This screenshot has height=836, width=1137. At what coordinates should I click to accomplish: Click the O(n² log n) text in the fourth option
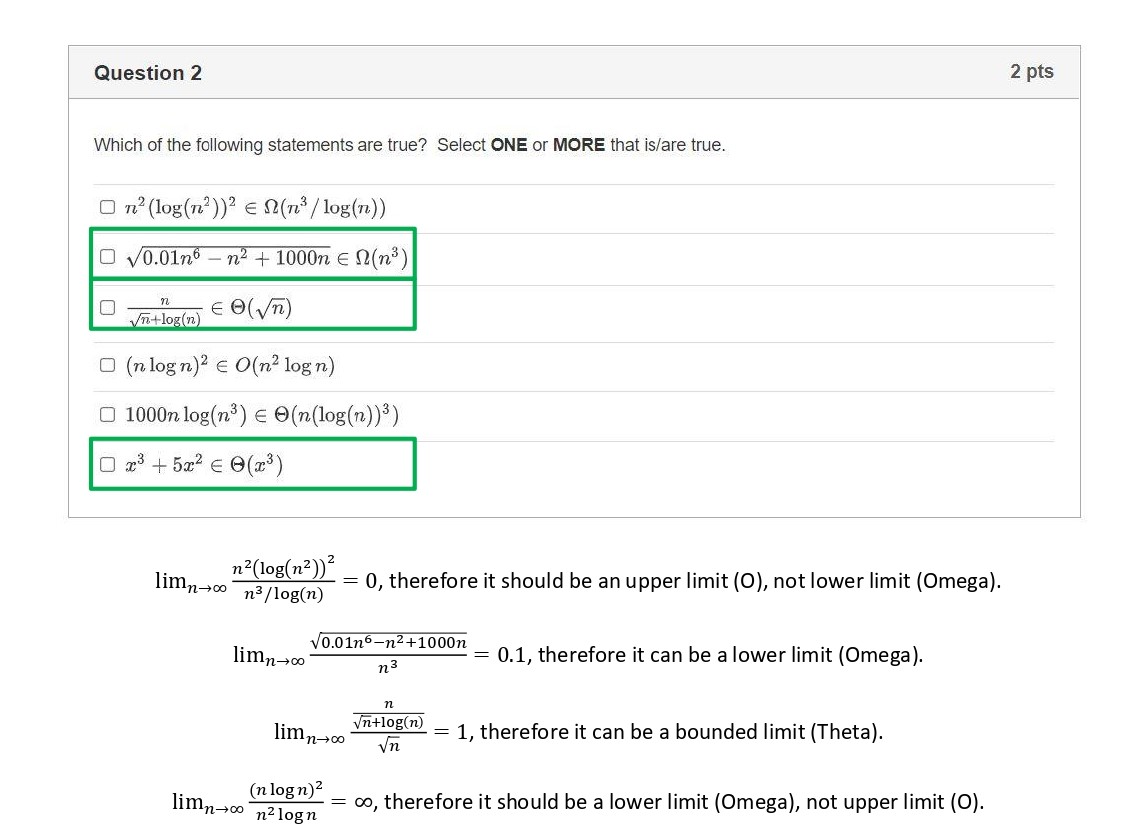click(x=285, y=366)
